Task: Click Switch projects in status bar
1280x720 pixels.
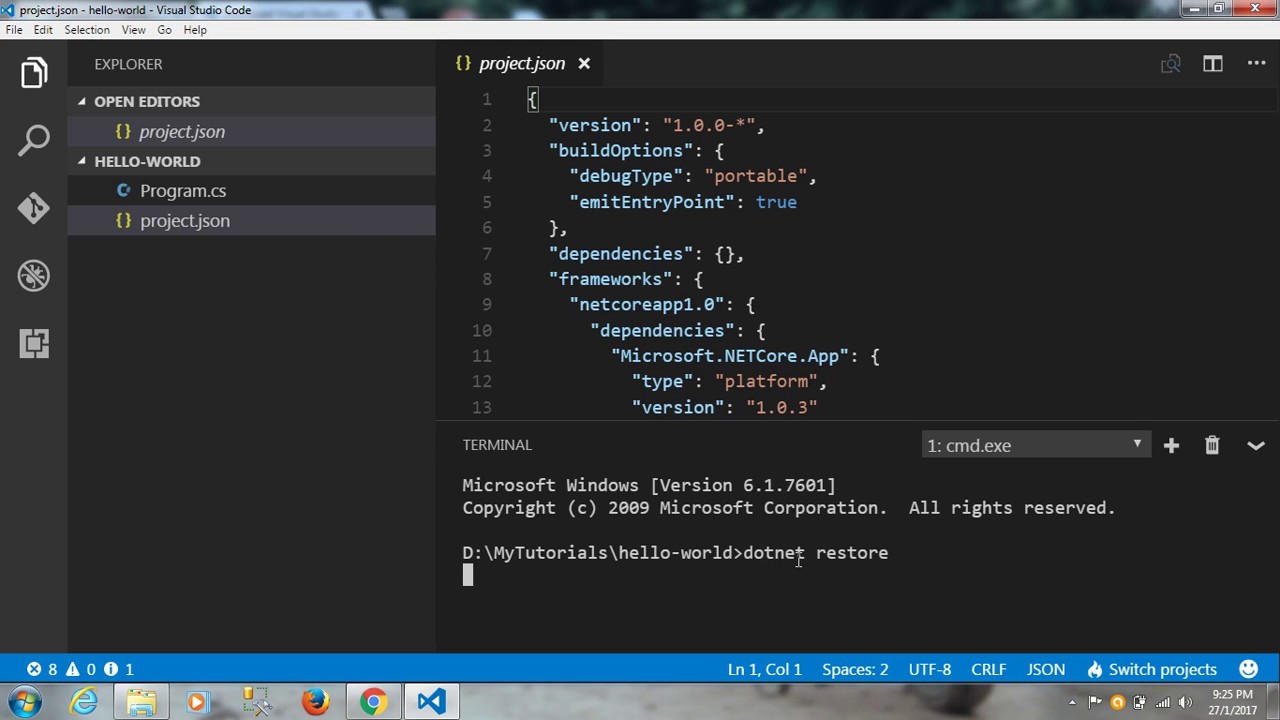Action: [x=1152, y=669]
